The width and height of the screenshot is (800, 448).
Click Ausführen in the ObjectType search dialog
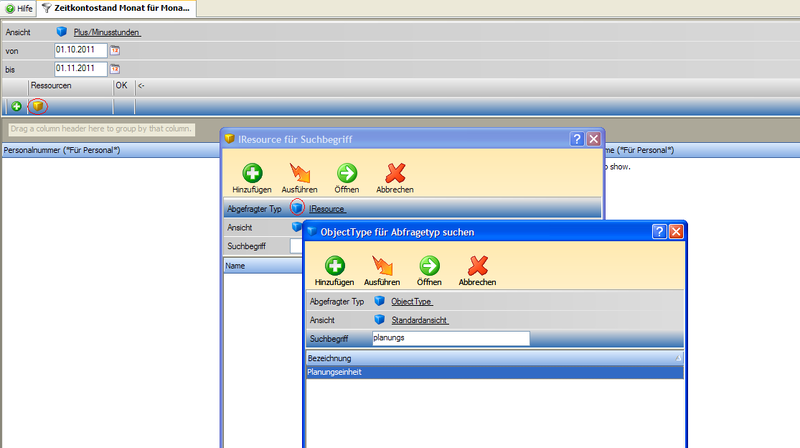click(385, 268)
